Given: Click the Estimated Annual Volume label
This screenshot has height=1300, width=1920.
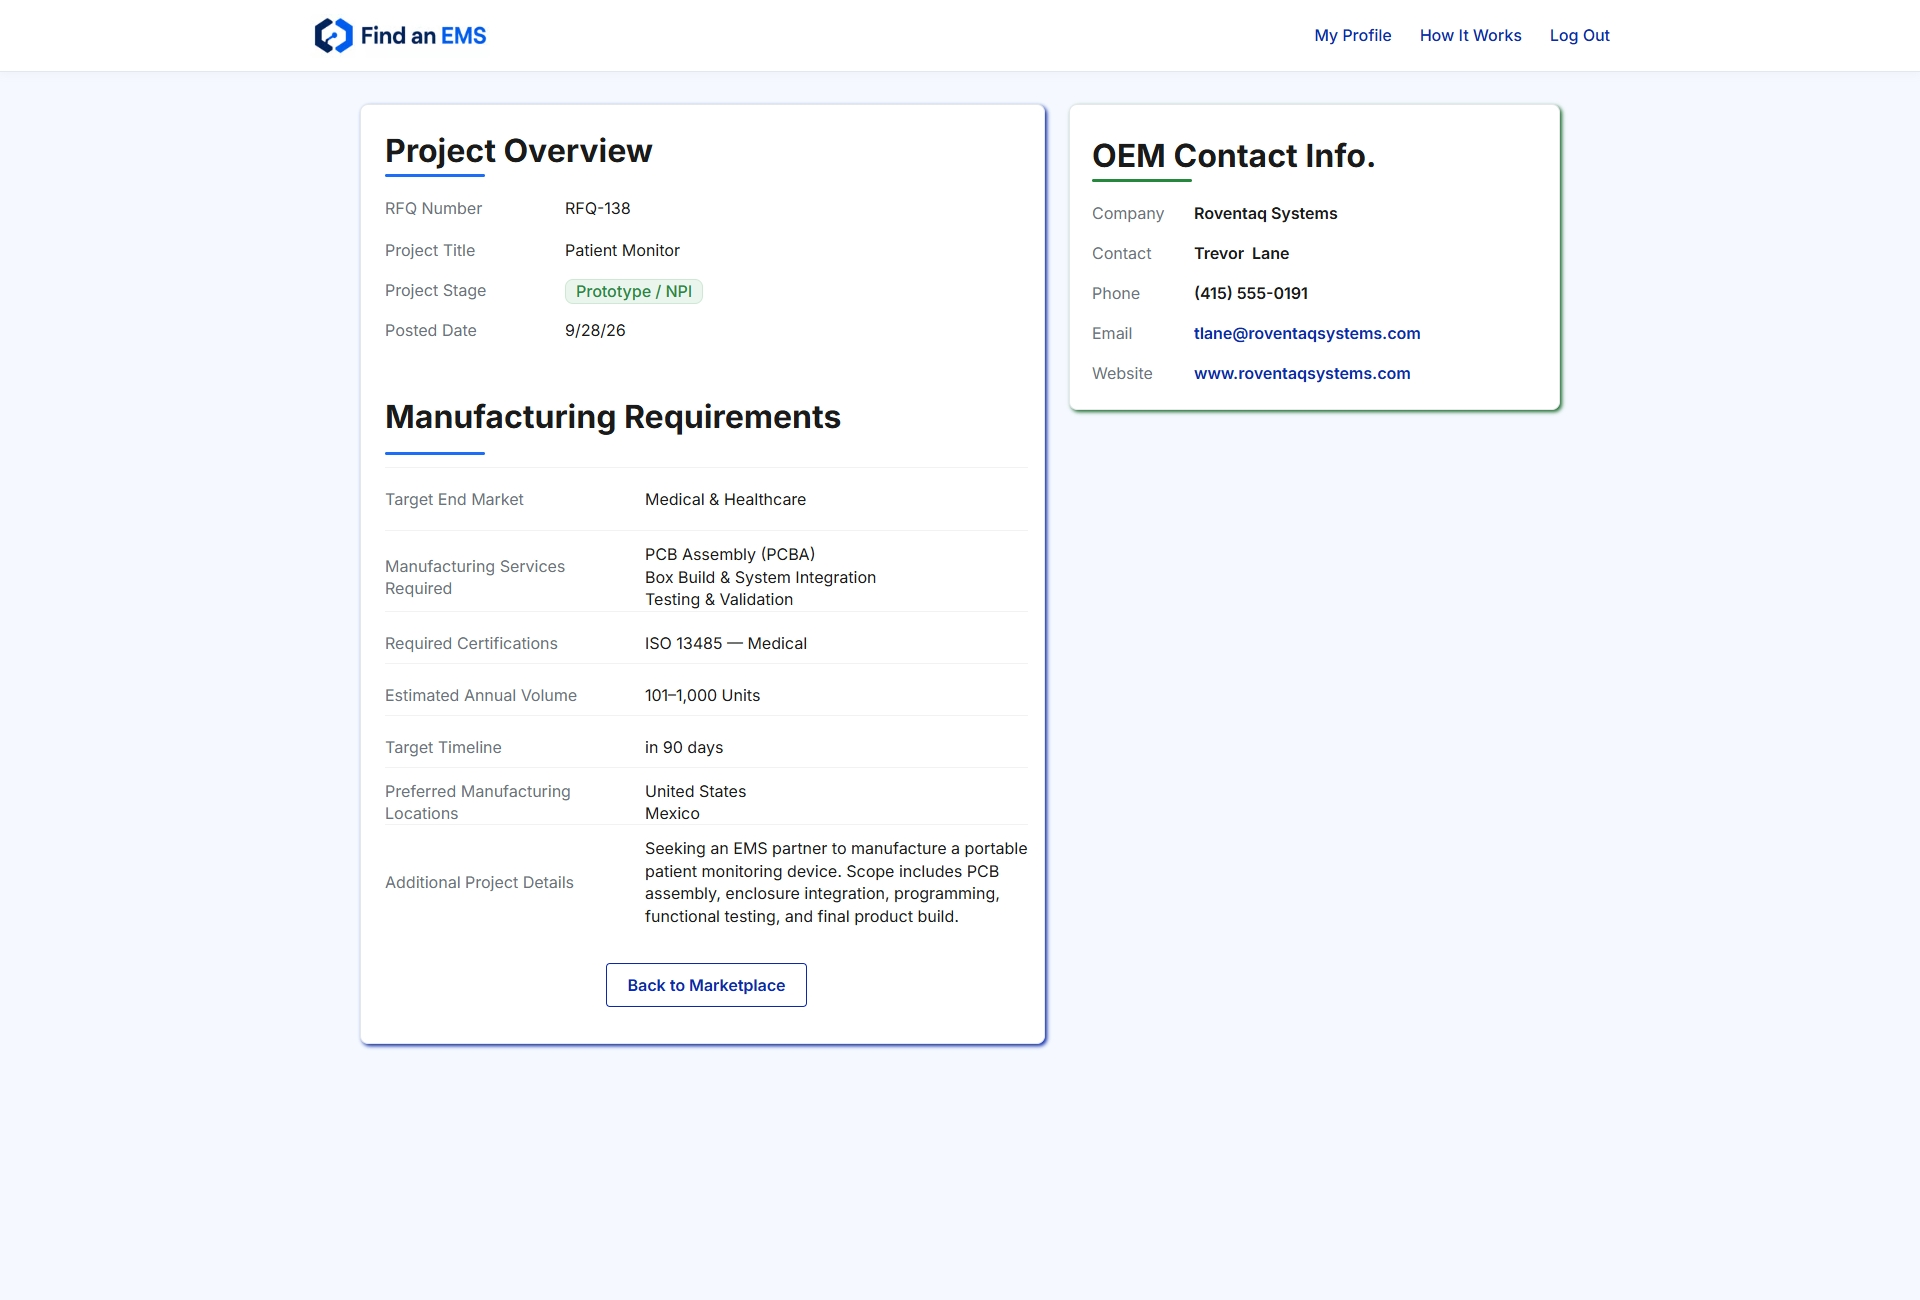Looking at the screenshot, I should [481, 695].
